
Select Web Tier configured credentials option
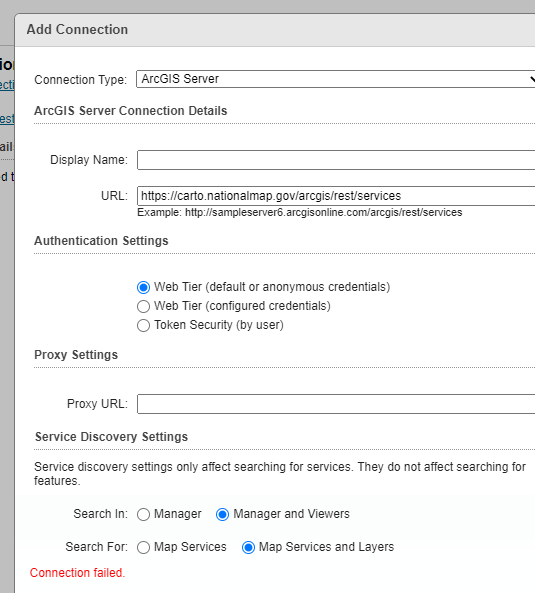143,306
